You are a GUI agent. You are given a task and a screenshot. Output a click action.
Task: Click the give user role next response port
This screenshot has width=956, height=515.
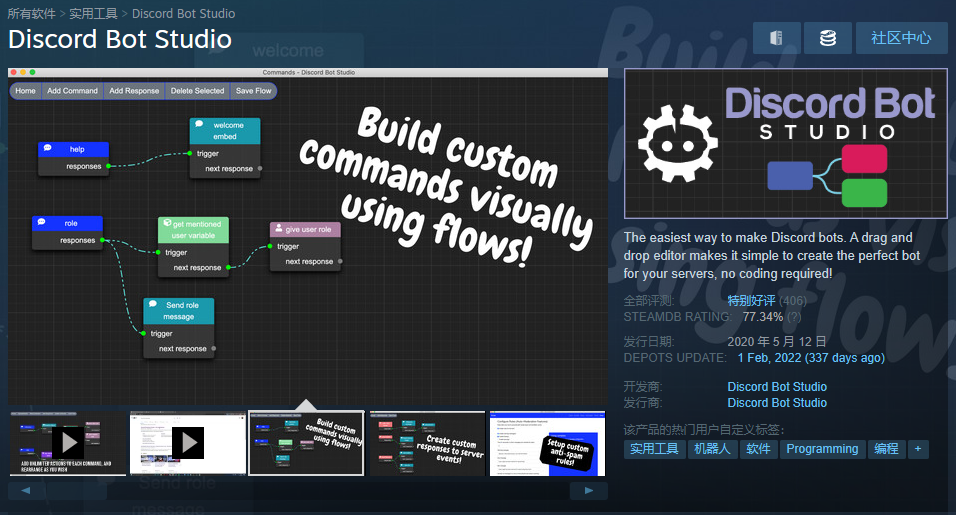[340, 261]
